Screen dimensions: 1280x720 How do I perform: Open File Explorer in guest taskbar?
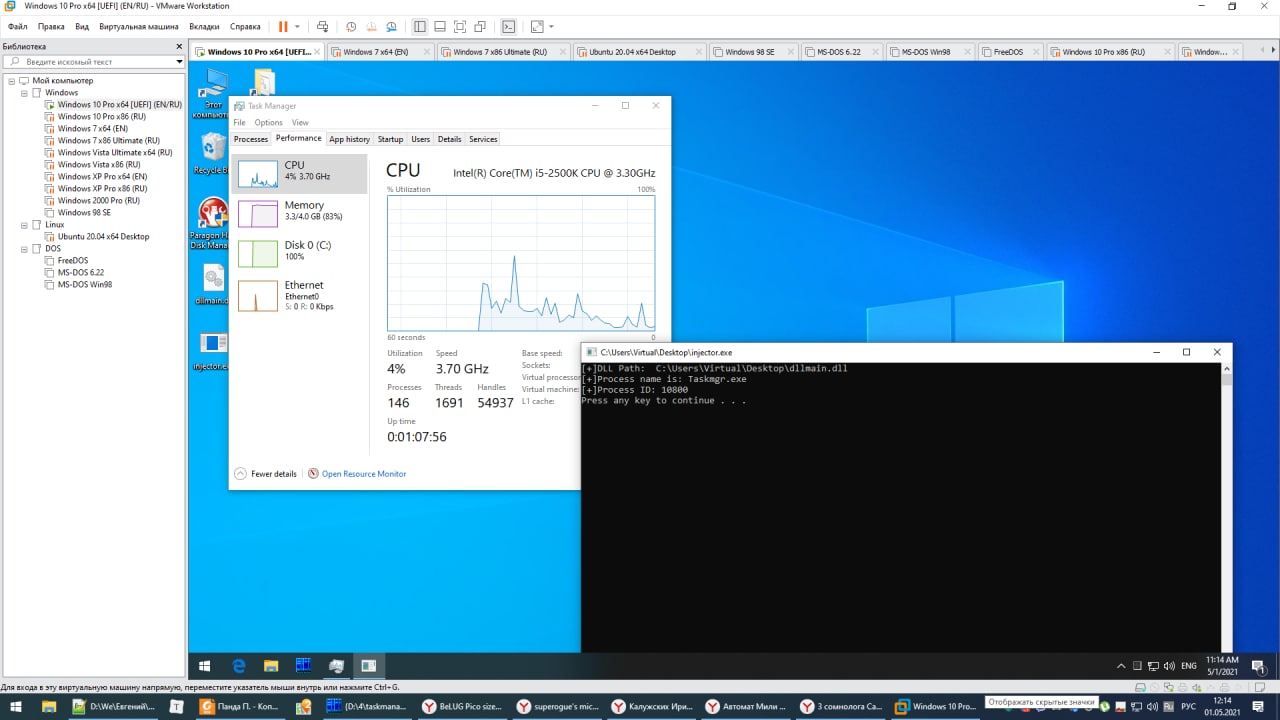pos(271,665)
